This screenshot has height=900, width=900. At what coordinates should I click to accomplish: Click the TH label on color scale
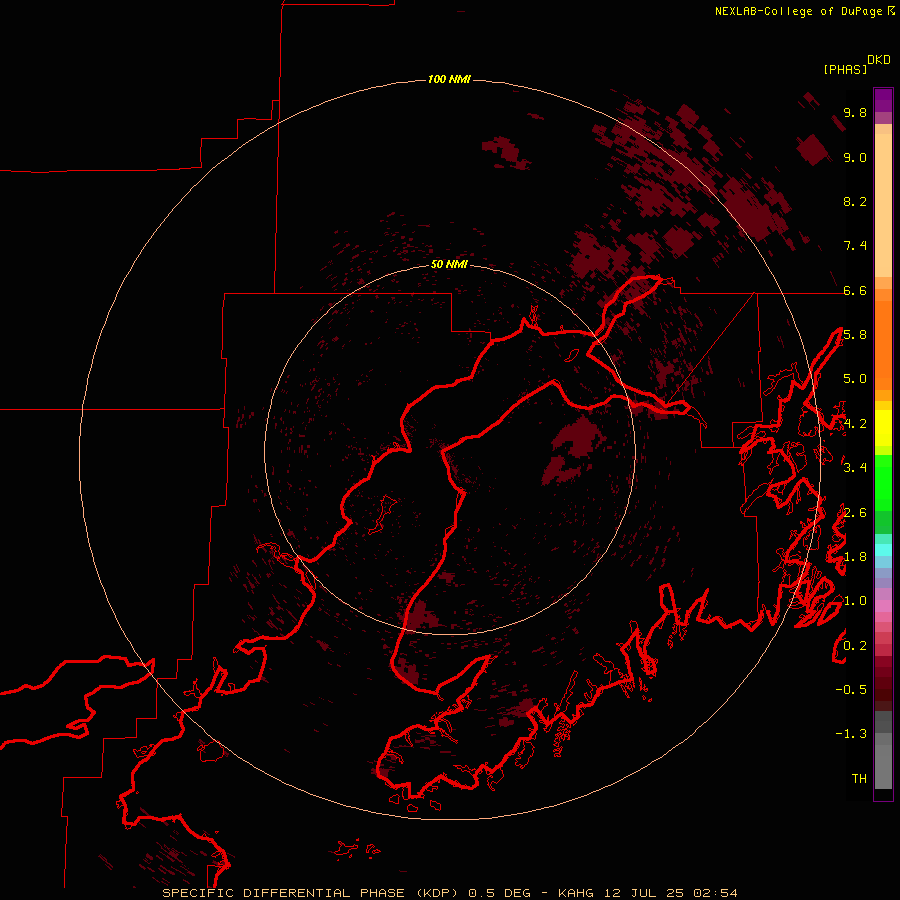[x=859, y=779]
